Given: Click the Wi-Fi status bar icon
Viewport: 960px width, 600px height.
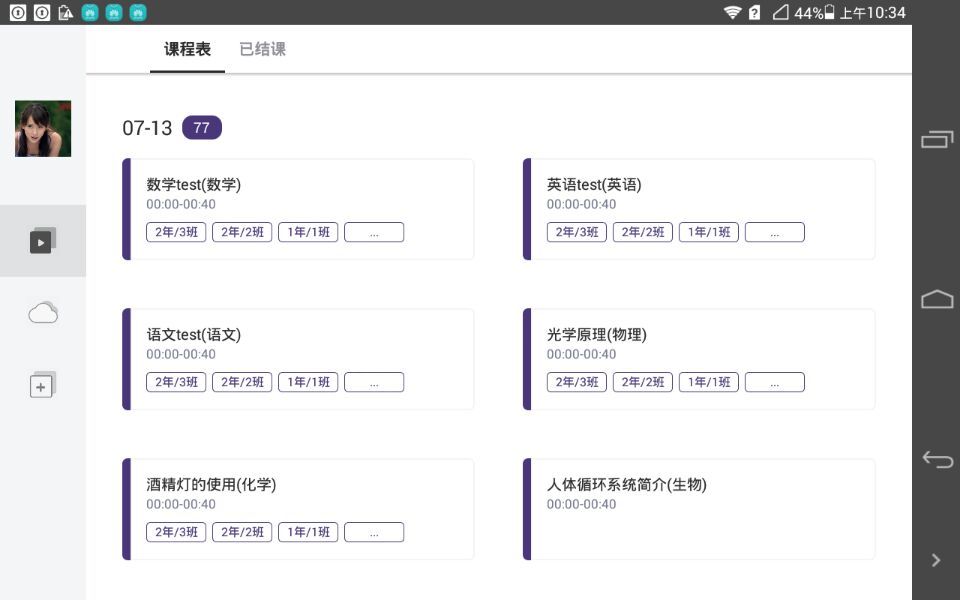Looking at the screenshot, I should [x=733, y=13].
